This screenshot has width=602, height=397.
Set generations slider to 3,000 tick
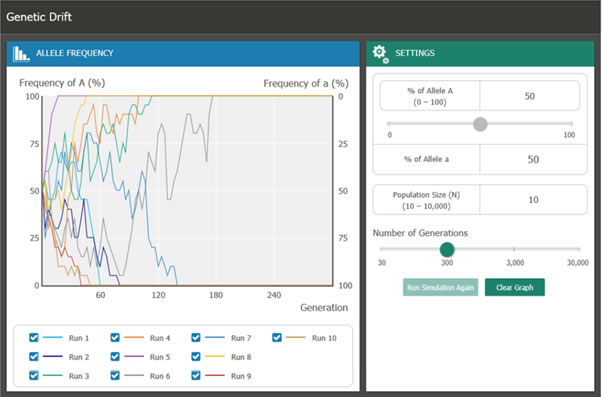coord(514,249)
